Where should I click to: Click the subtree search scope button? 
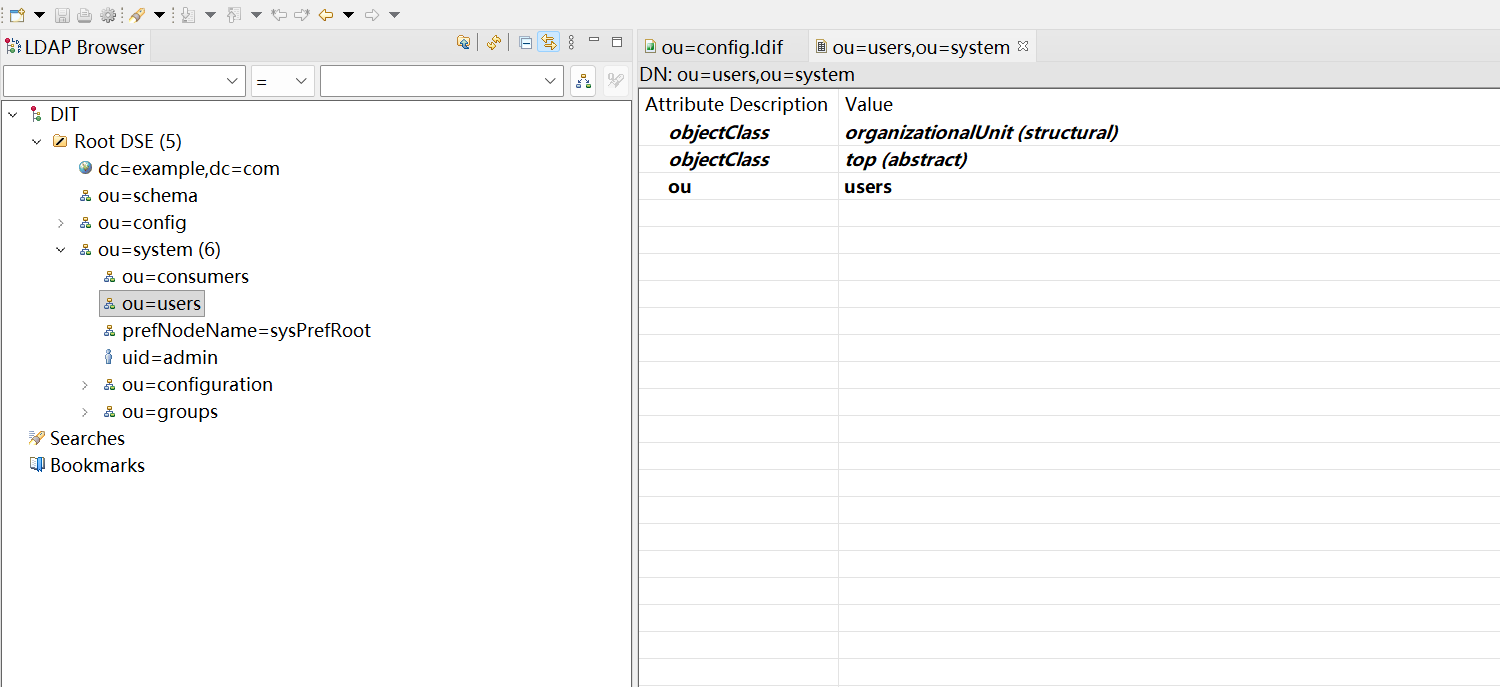[x=583, y=81]
